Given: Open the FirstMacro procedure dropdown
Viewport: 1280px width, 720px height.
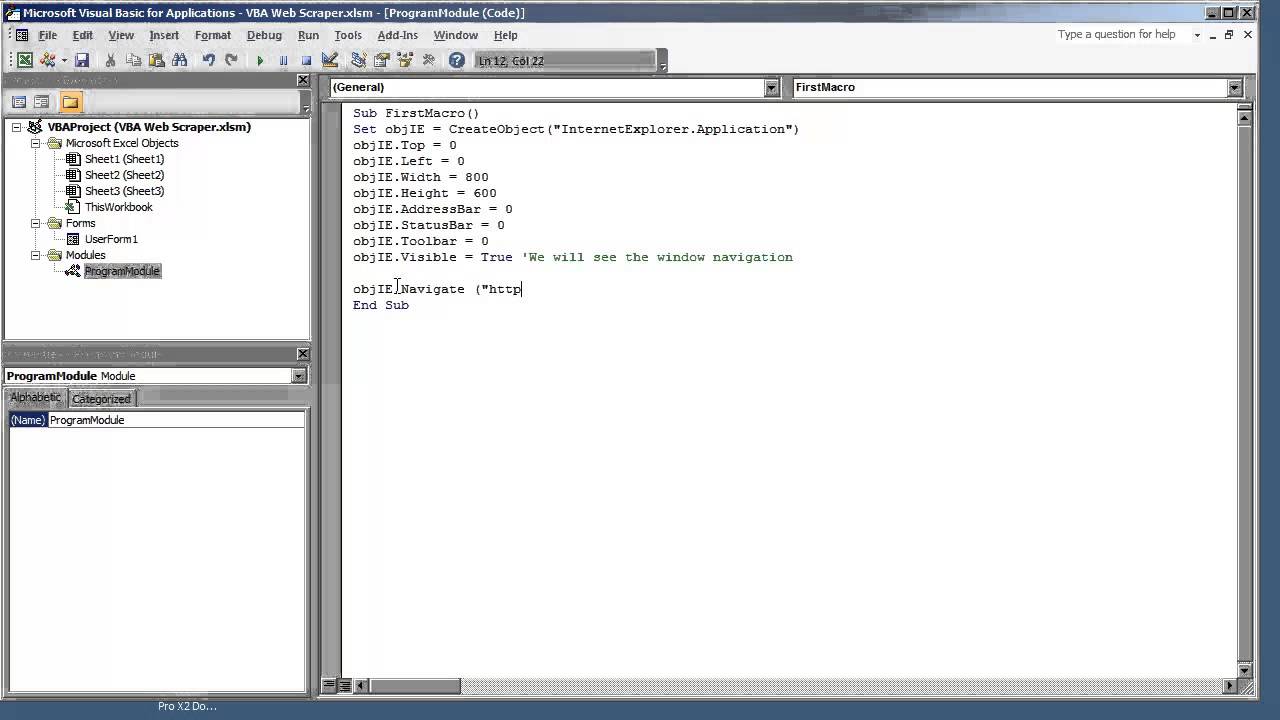Looking at the screenshot, I should coord(1234,87).
